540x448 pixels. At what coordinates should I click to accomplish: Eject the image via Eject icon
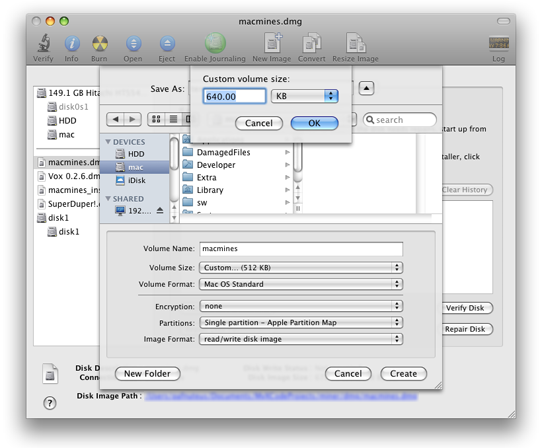click(167, 44)
